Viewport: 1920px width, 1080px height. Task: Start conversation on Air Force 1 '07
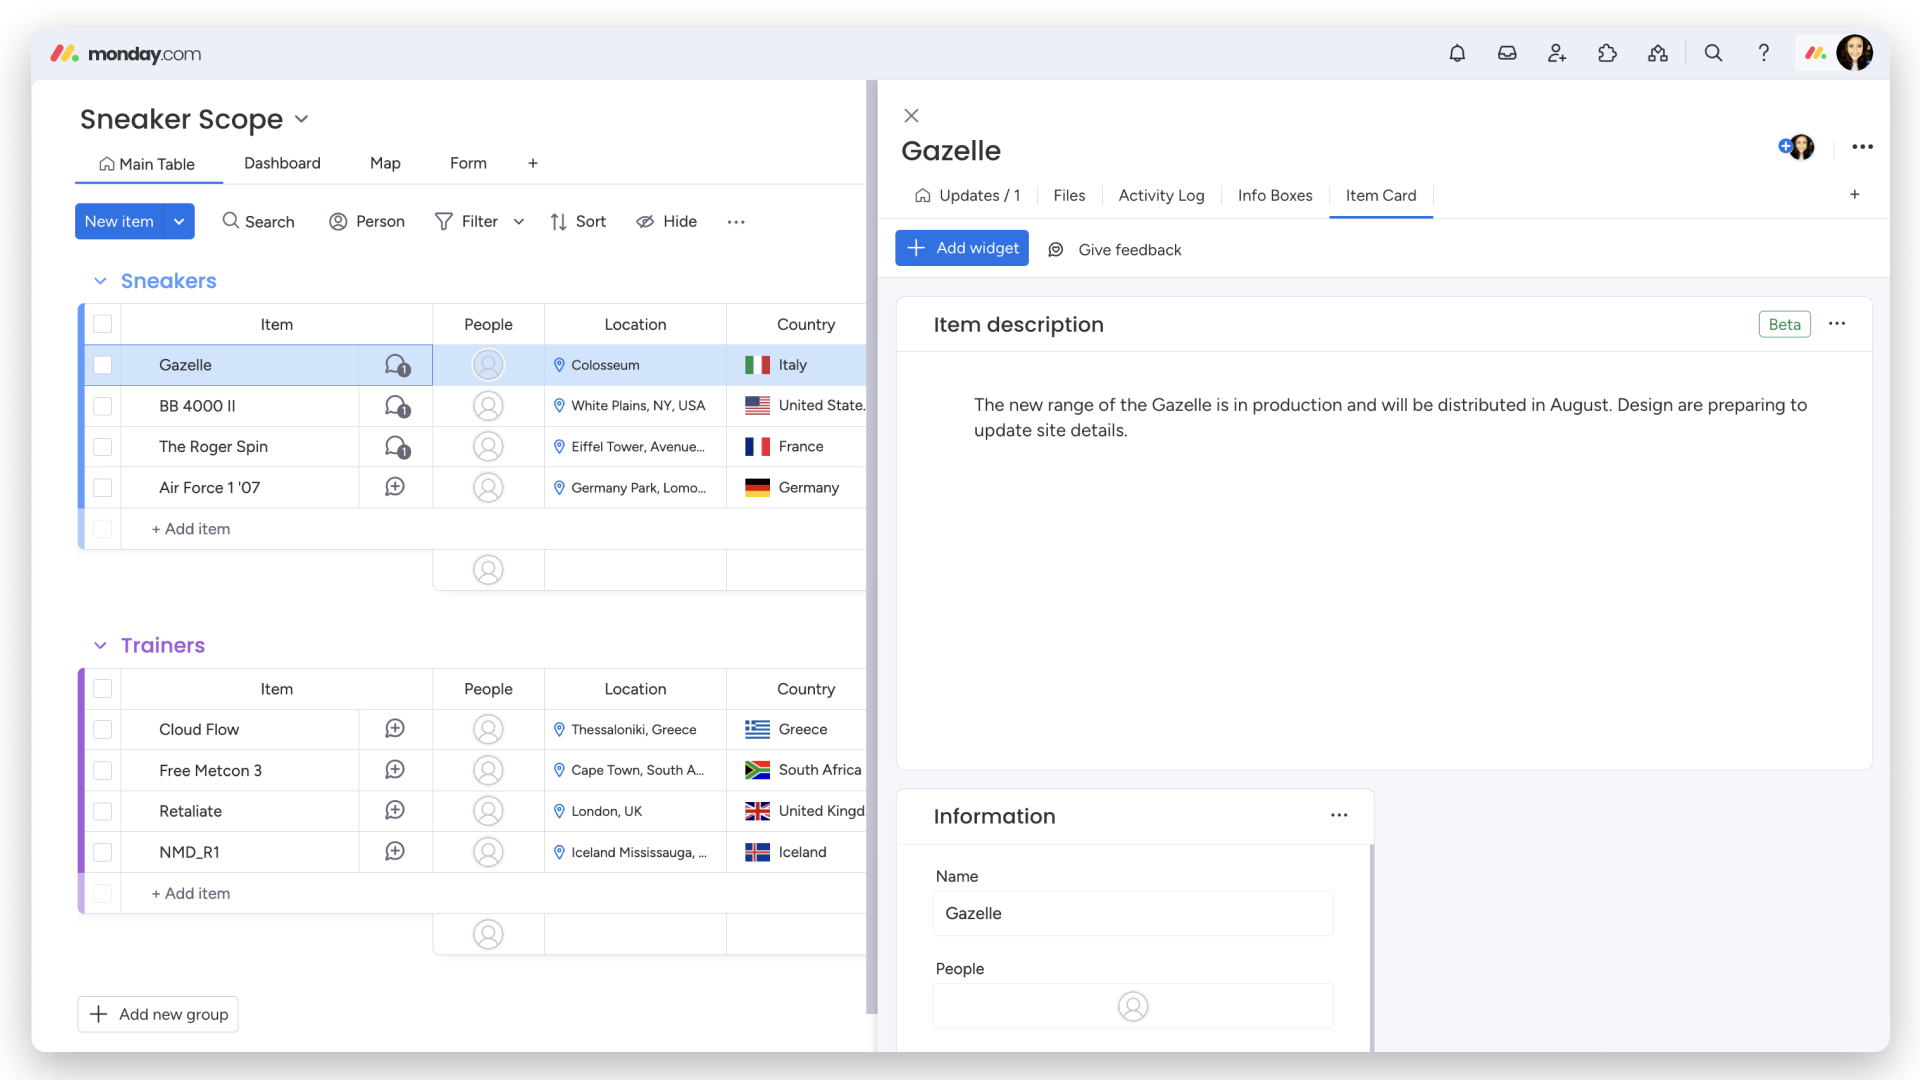point(395,487)
